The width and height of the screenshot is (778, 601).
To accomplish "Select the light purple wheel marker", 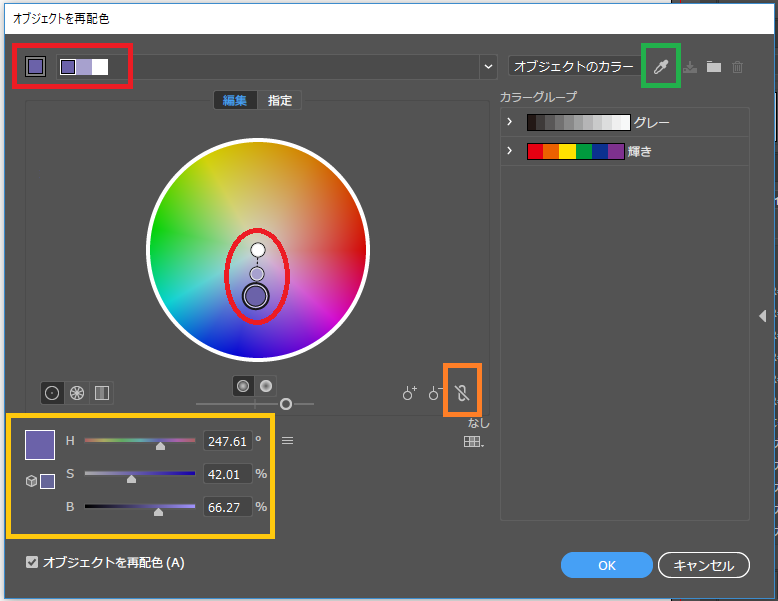I will pos(257,273).
